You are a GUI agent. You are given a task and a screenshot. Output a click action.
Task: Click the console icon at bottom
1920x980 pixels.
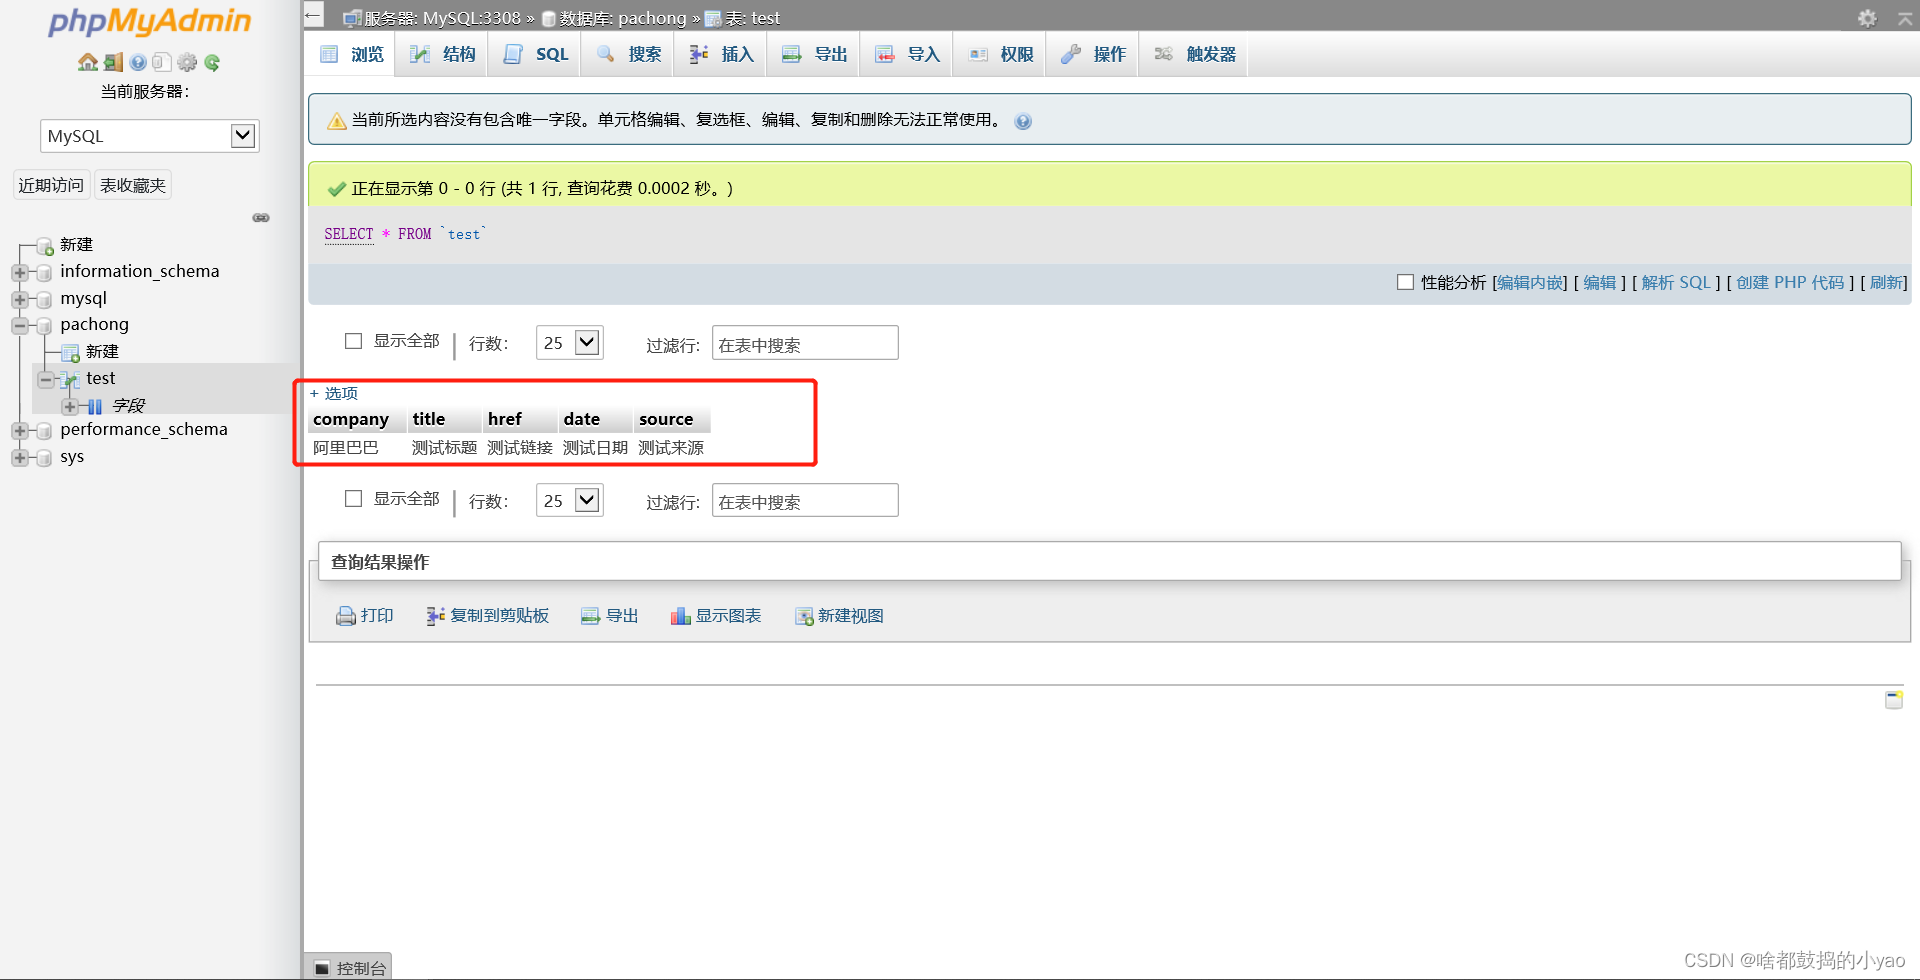322,968
